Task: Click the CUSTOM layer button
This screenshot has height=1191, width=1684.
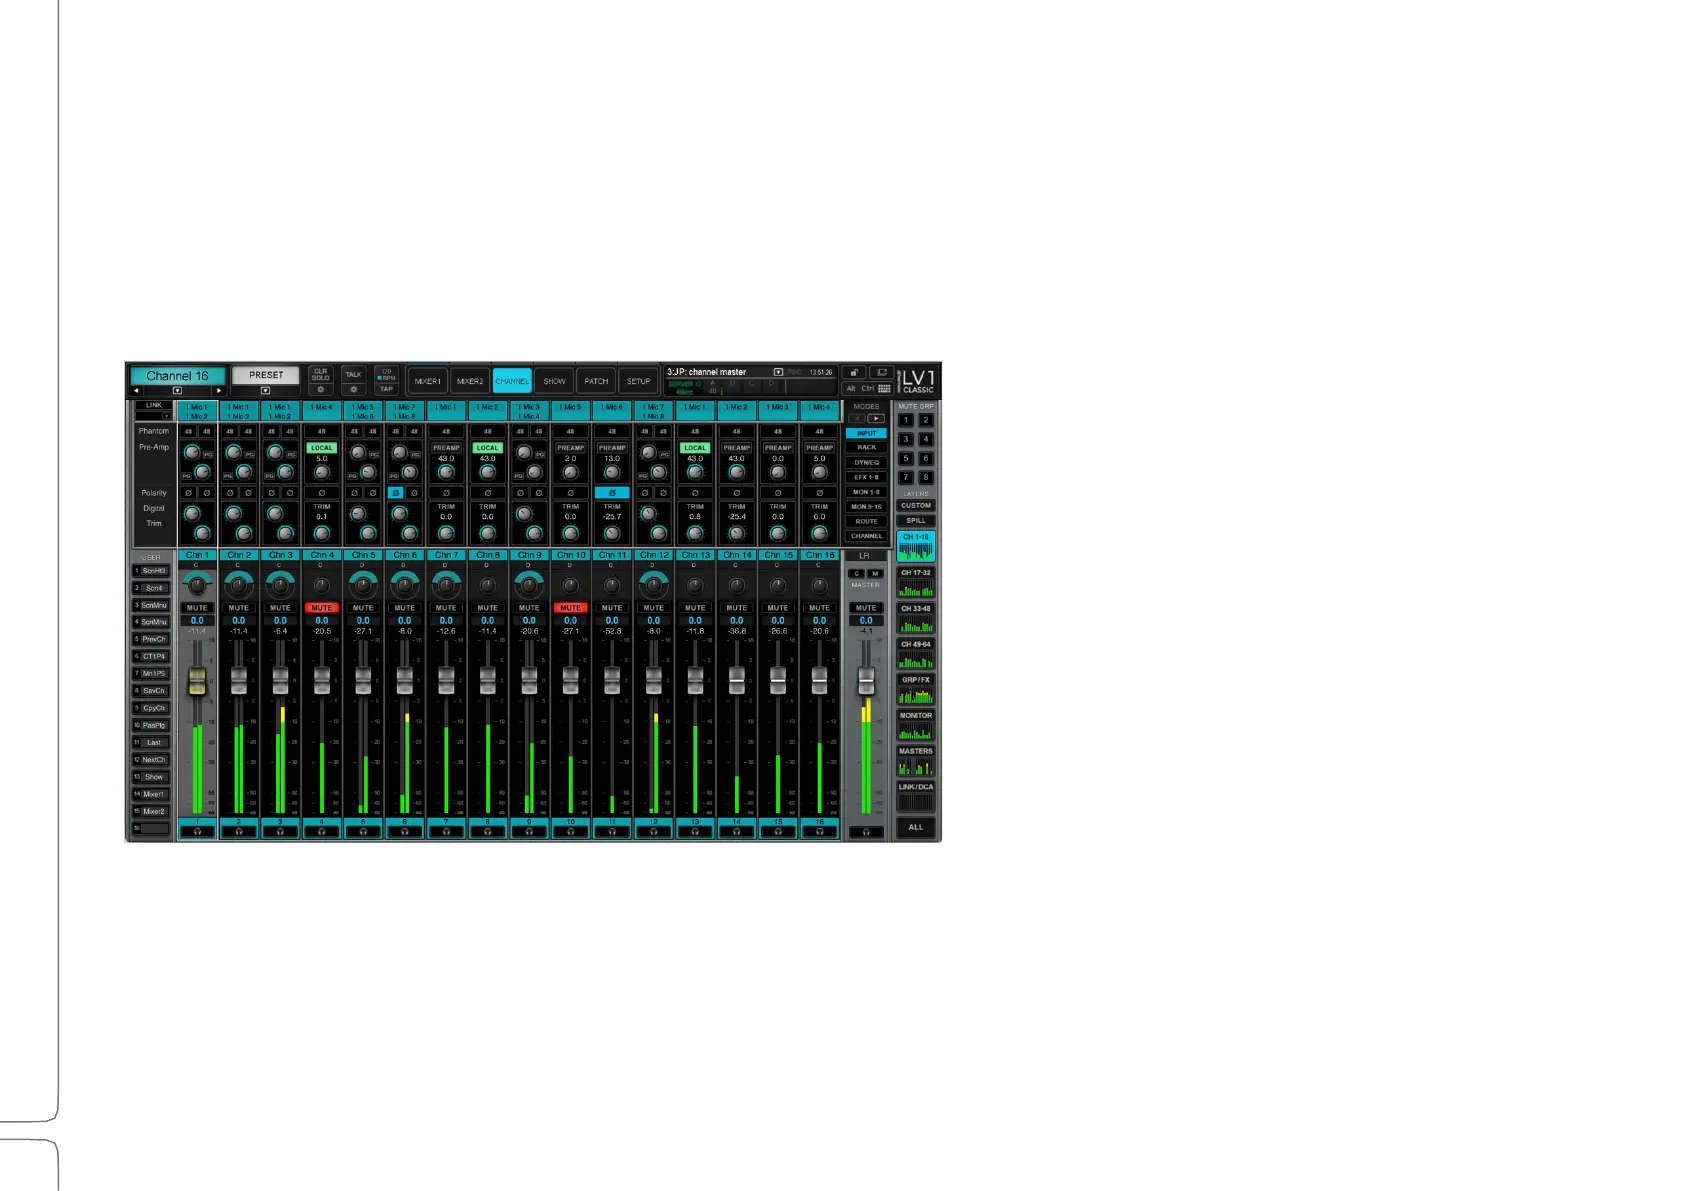Action: point(915,505)
